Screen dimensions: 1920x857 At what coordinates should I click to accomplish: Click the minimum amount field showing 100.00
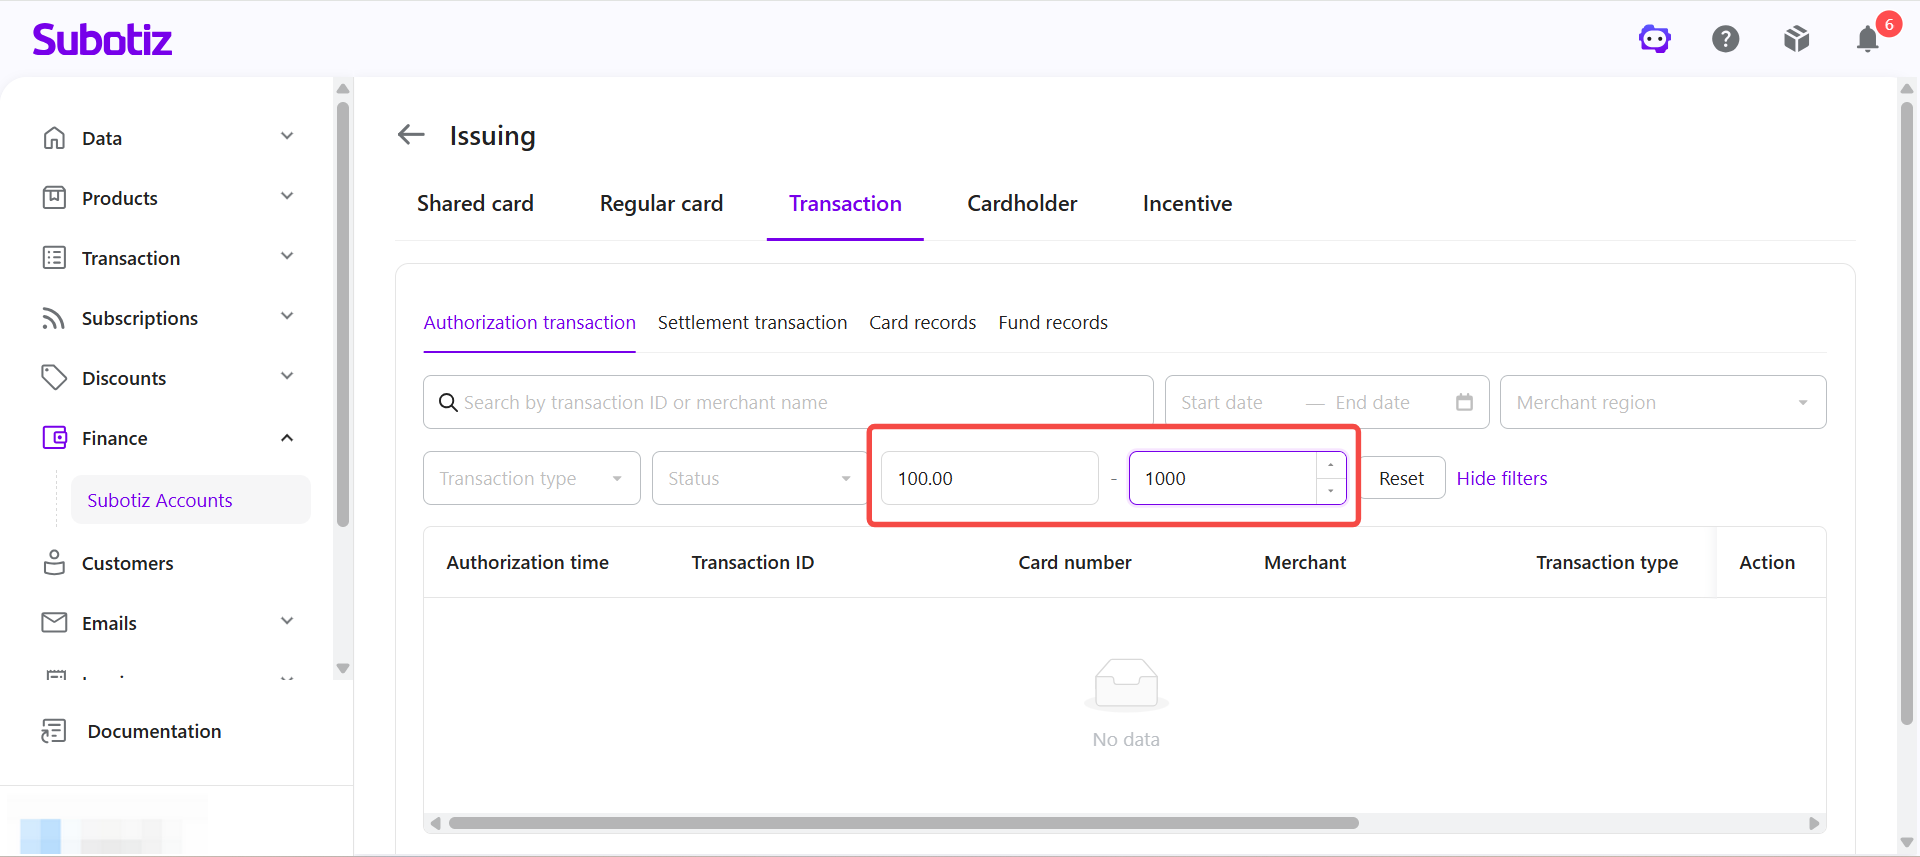click(990, 478)
